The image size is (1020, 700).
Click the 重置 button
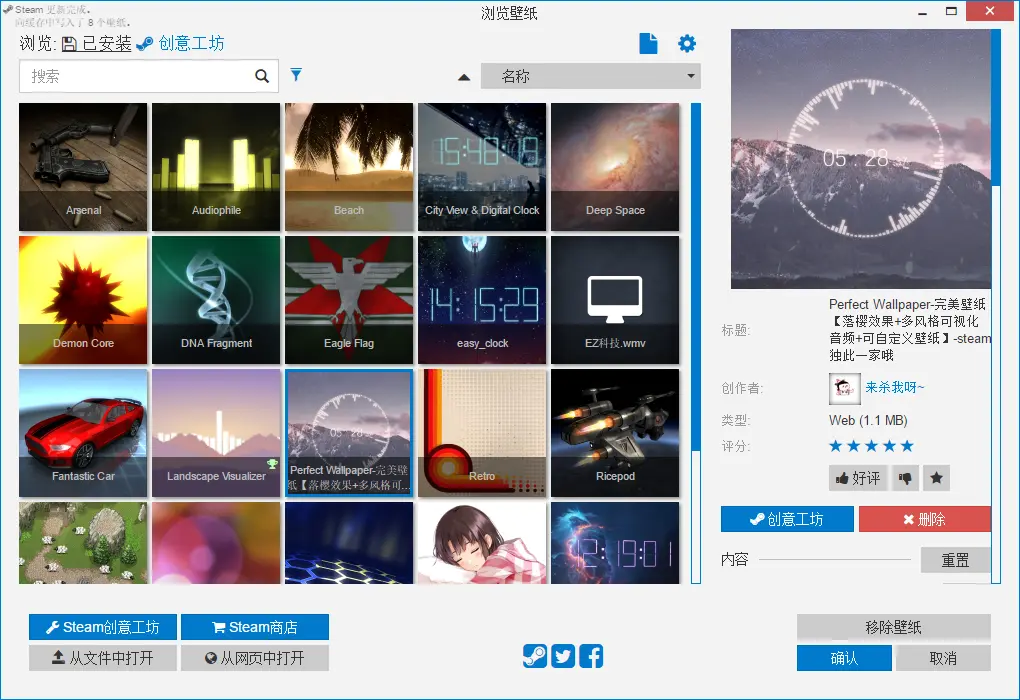pos(955,559)
